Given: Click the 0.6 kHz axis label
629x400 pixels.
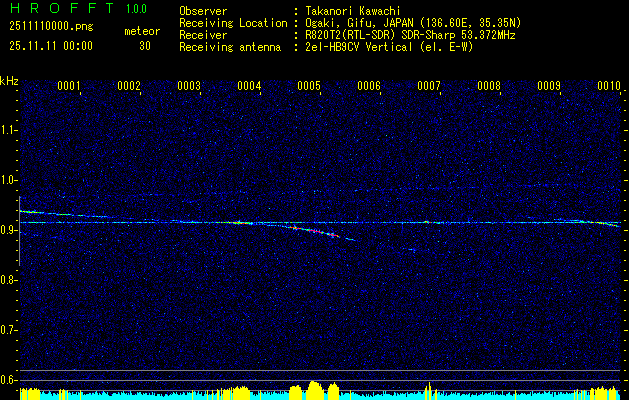Looking at the screenshot, I should tap(8, 380).
